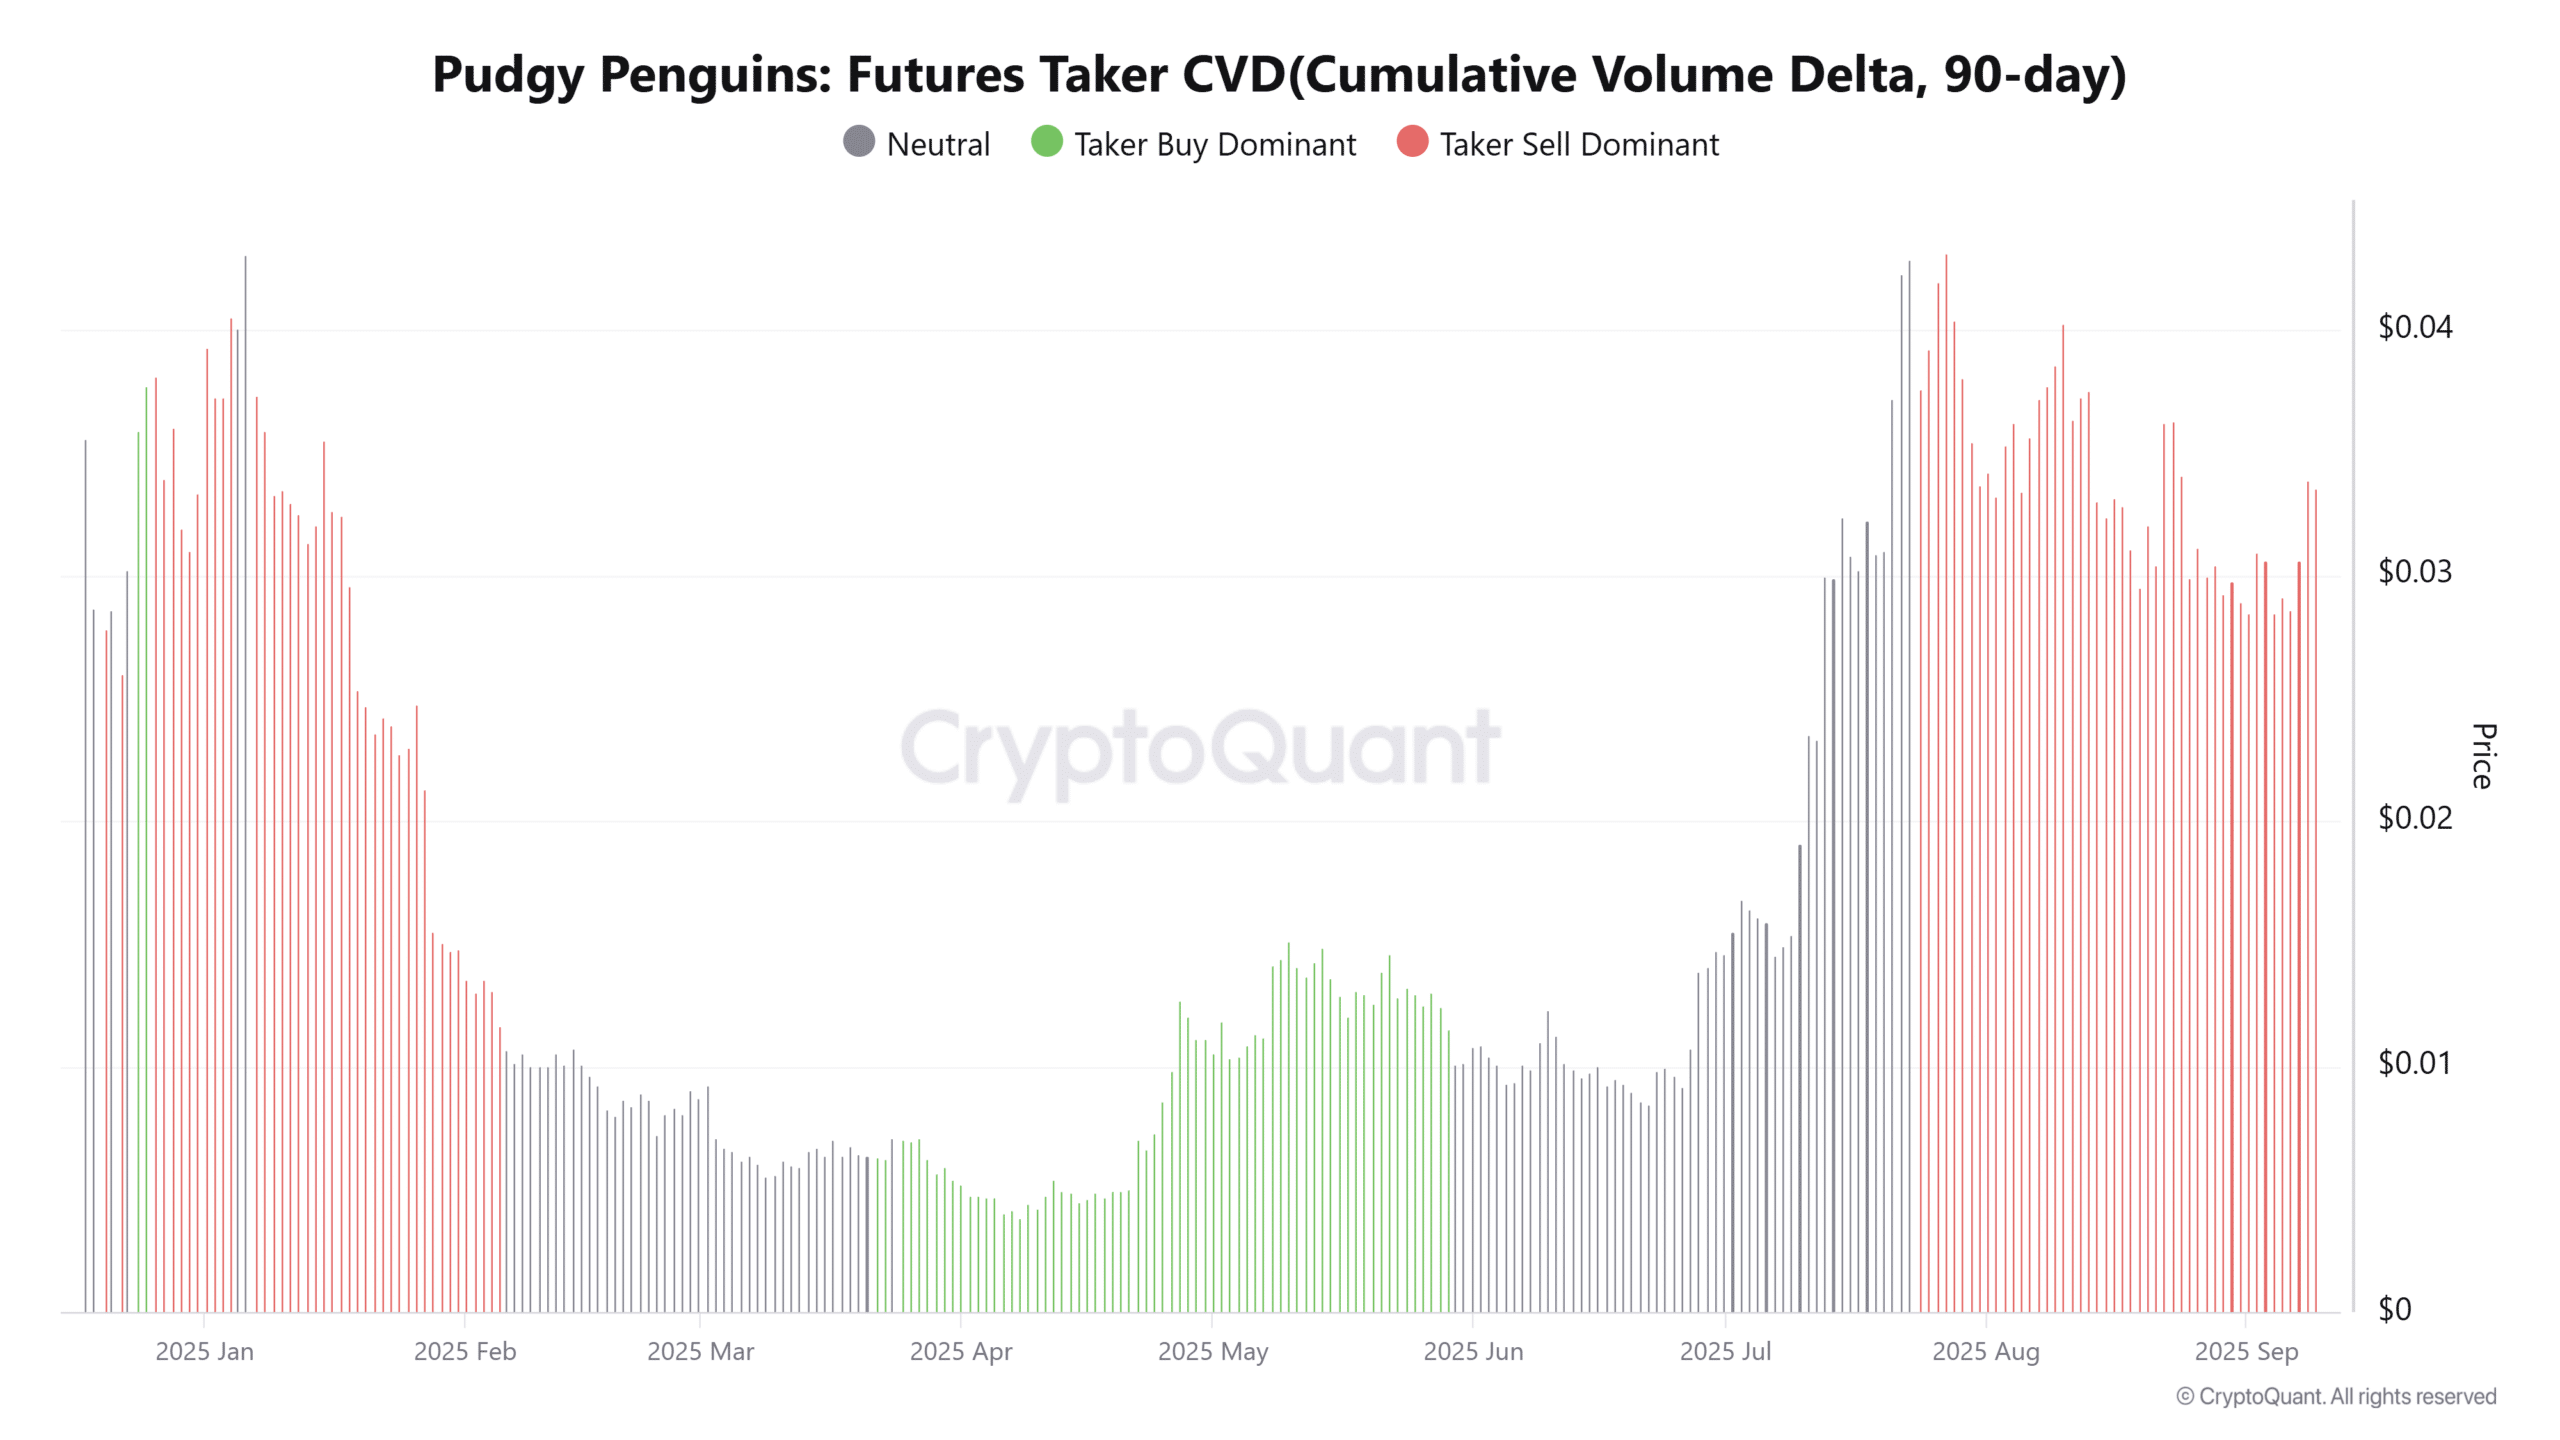Select the 2025 Mar axis label
This screenshot has width=2560, height=1440.
[700, 1351]
